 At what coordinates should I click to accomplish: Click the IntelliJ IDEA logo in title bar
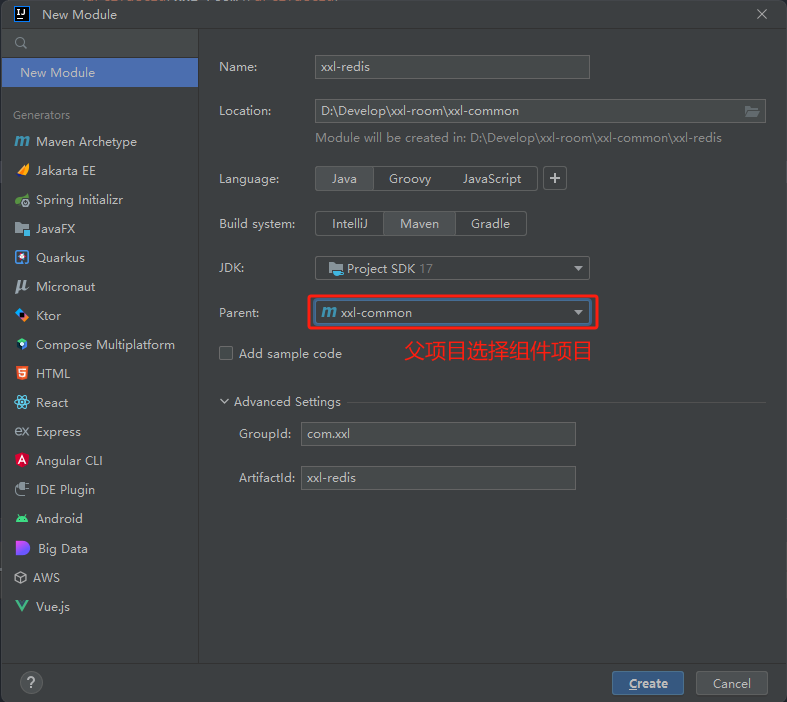point(22,14)
